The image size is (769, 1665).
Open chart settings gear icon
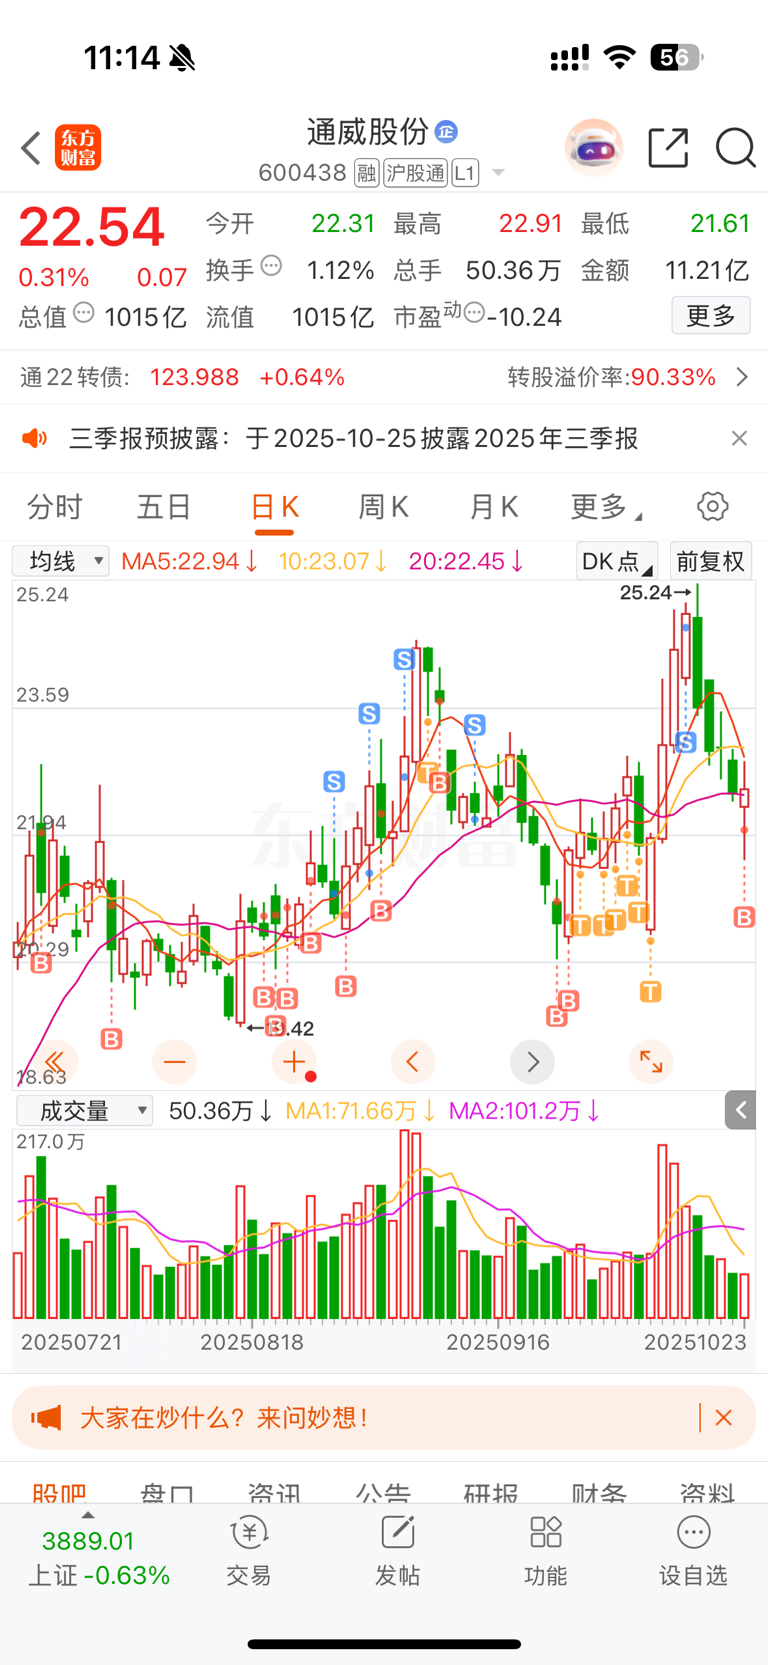coord(712,506)
